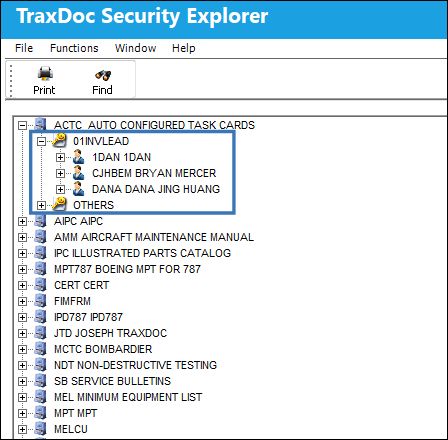
Task: Click the 1DAN 1DAN user icon
Action: point(78,156)
